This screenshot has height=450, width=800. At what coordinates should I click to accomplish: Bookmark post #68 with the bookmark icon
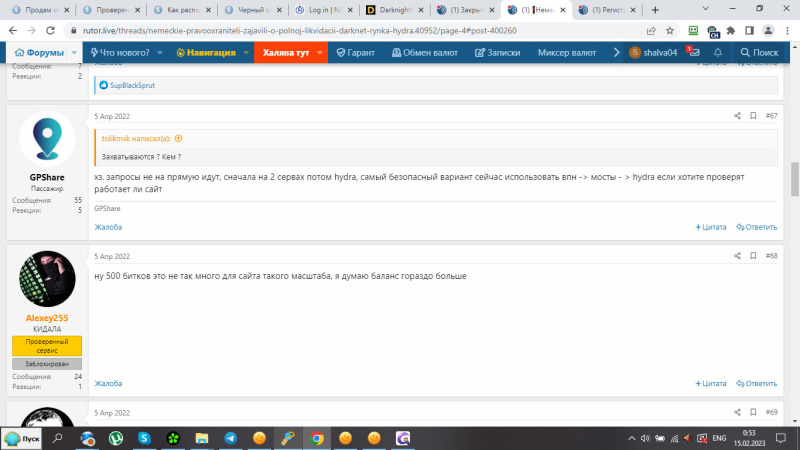point(753,256)
